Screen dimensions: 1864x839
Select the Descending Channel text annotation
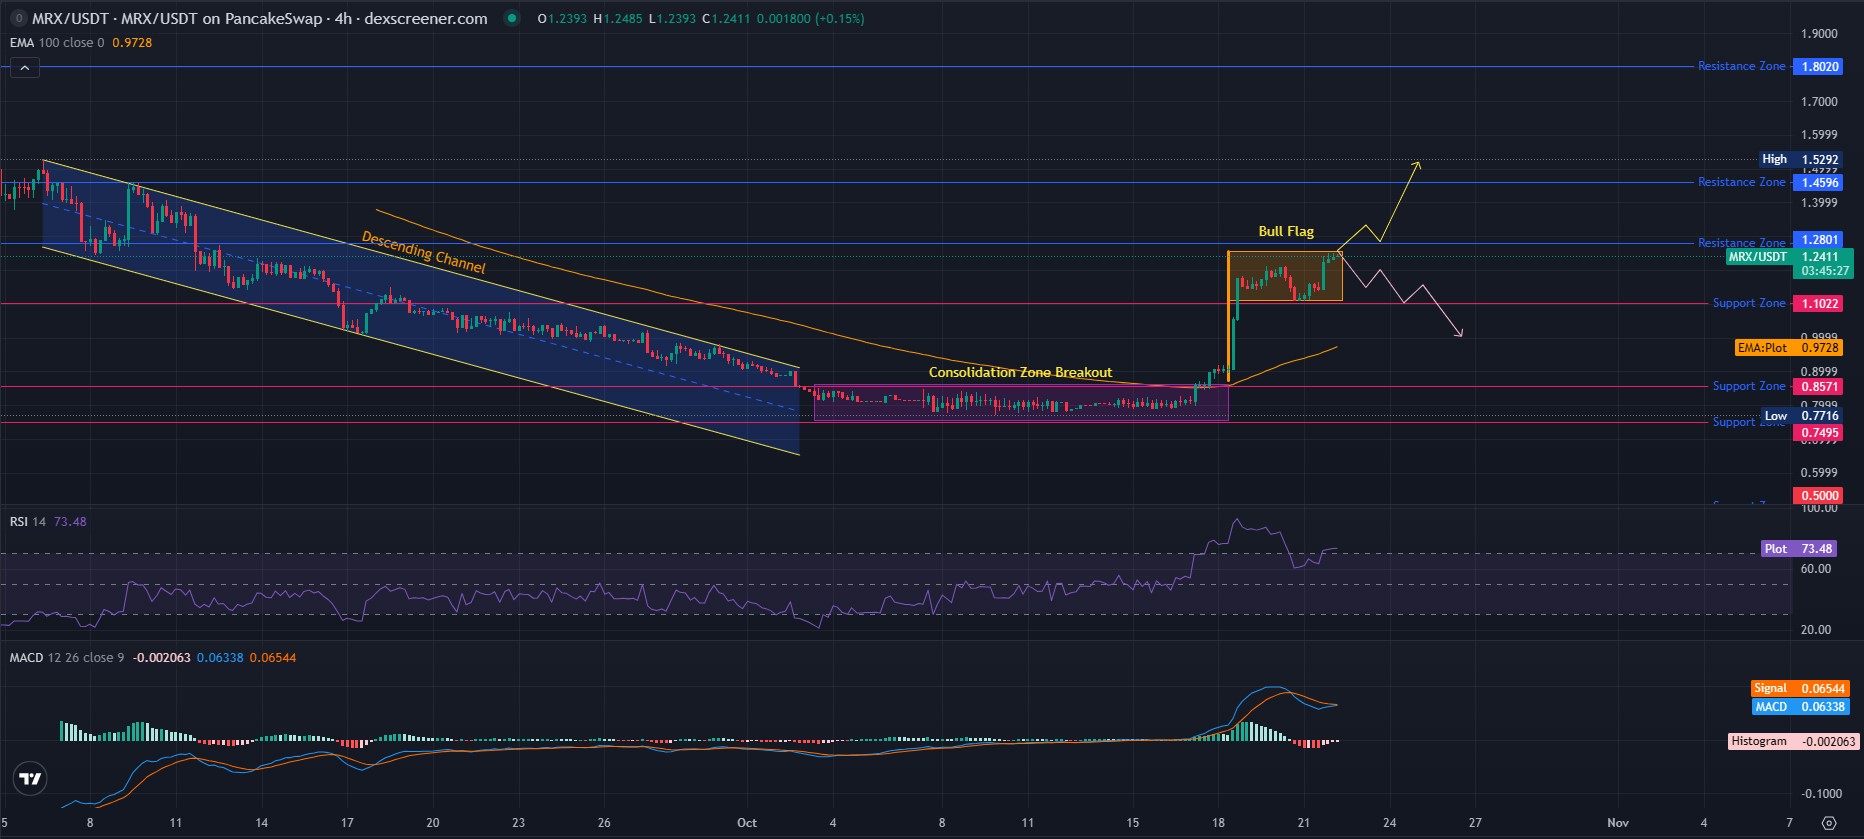pos(423,252)
